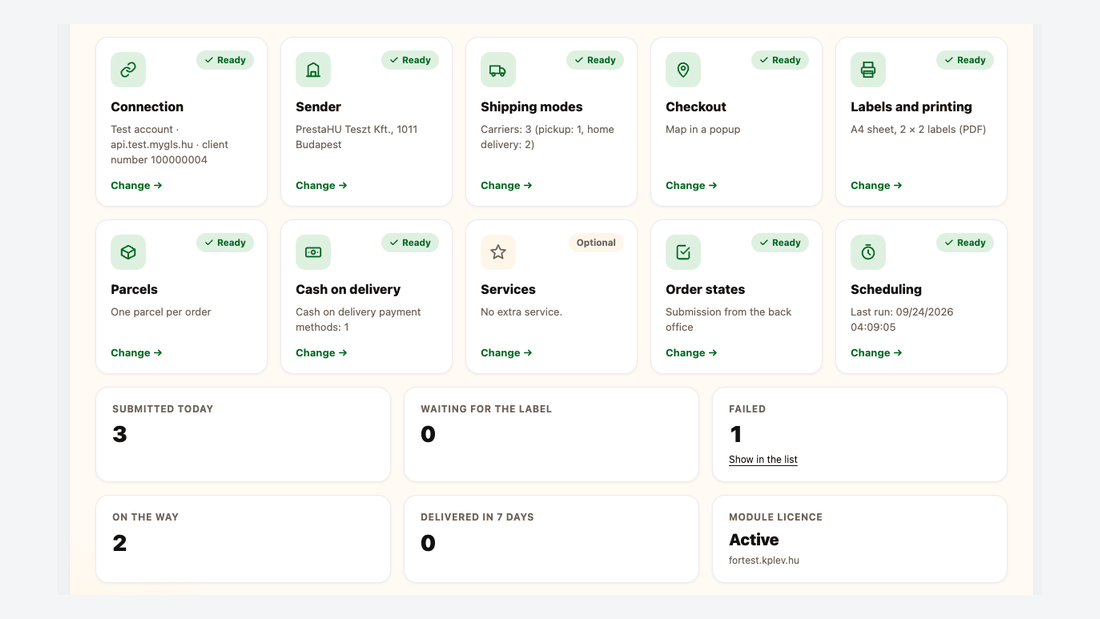The width and height of the screenshot is (1100, 619).
Task: Click the Waiting for the Label value 0
Action: tap(428, 434)
